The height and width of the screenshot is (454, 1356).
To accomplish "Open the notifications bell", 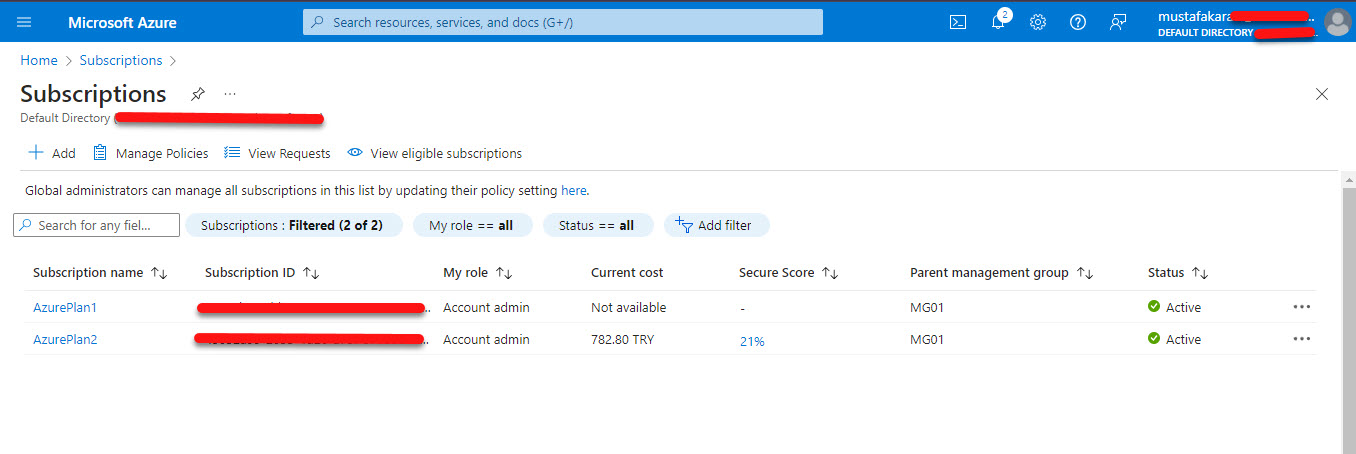I will pos(997,22).
